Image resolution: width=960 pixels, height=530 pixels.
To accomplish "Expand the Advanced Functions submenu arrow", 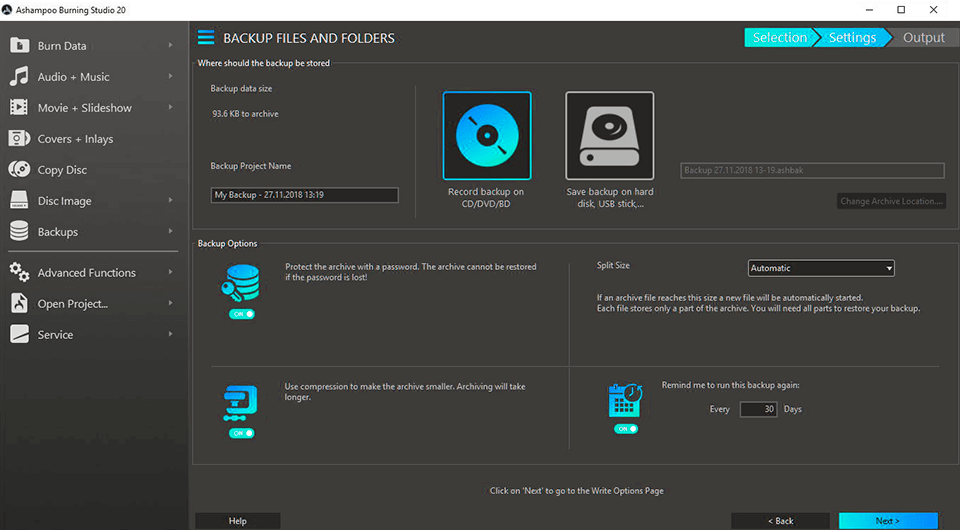I will coord(170,272).
